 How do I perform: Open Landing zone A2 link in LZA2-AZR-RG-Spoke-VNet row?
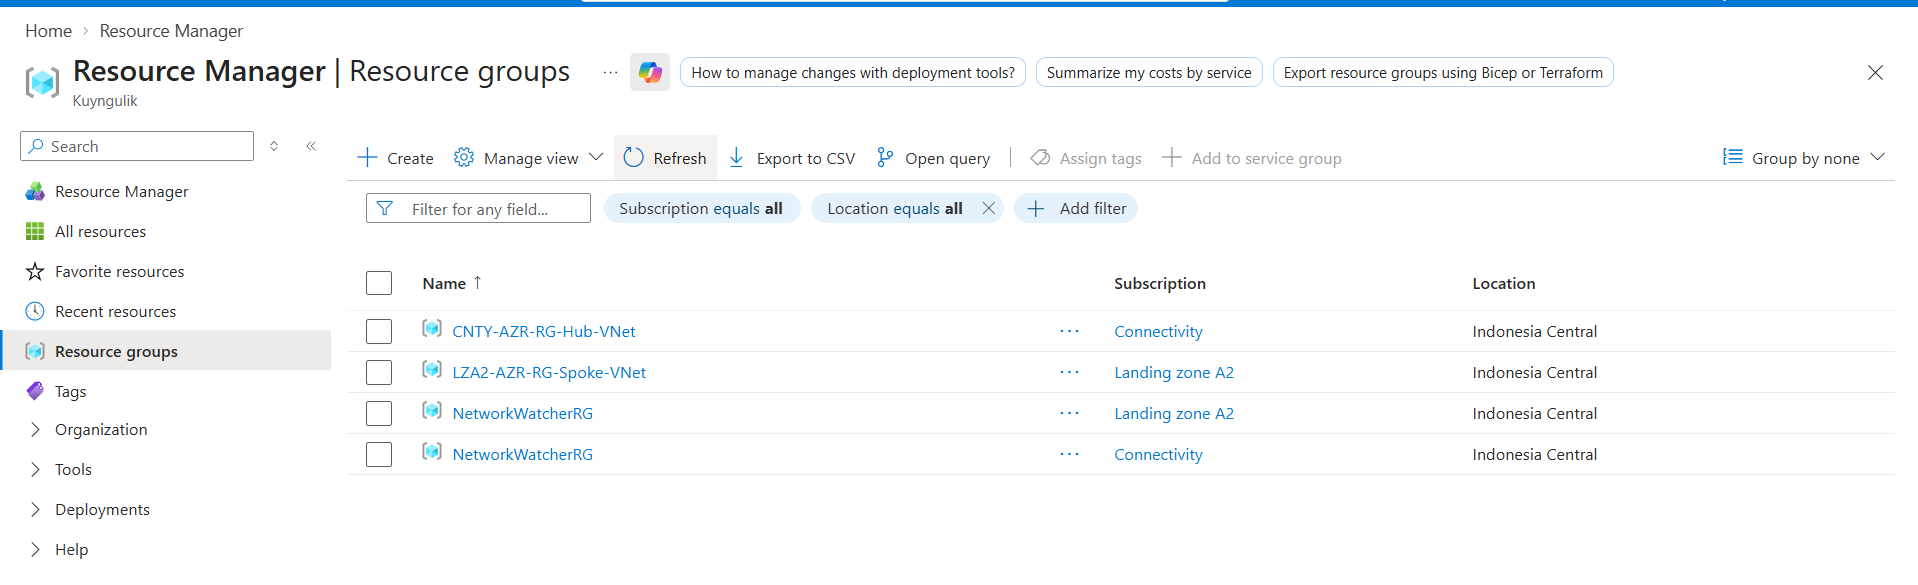click(x=1174, y=372)
